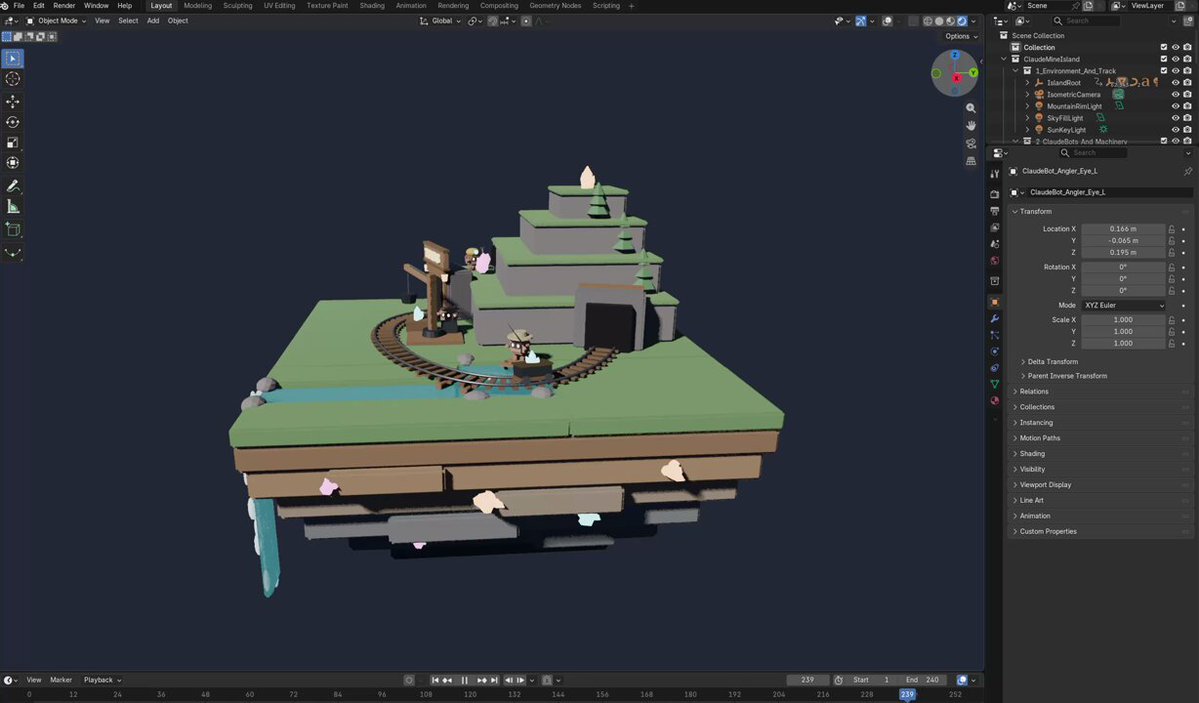Pause the animation playback

pyautogui.click(x=464, y=680)
